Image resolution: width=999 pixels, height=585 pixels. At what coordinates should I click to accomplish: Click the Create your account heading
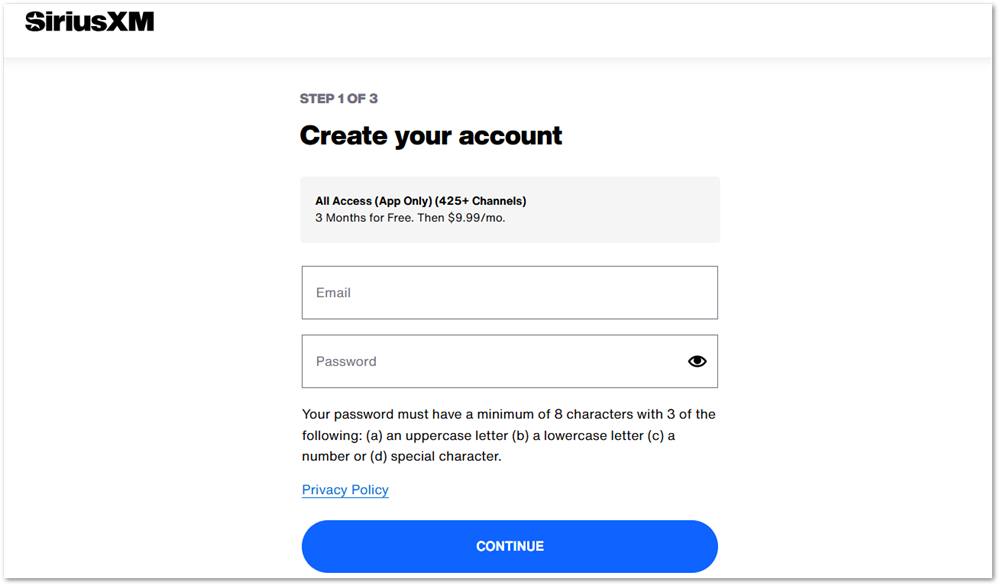(431, 136)
